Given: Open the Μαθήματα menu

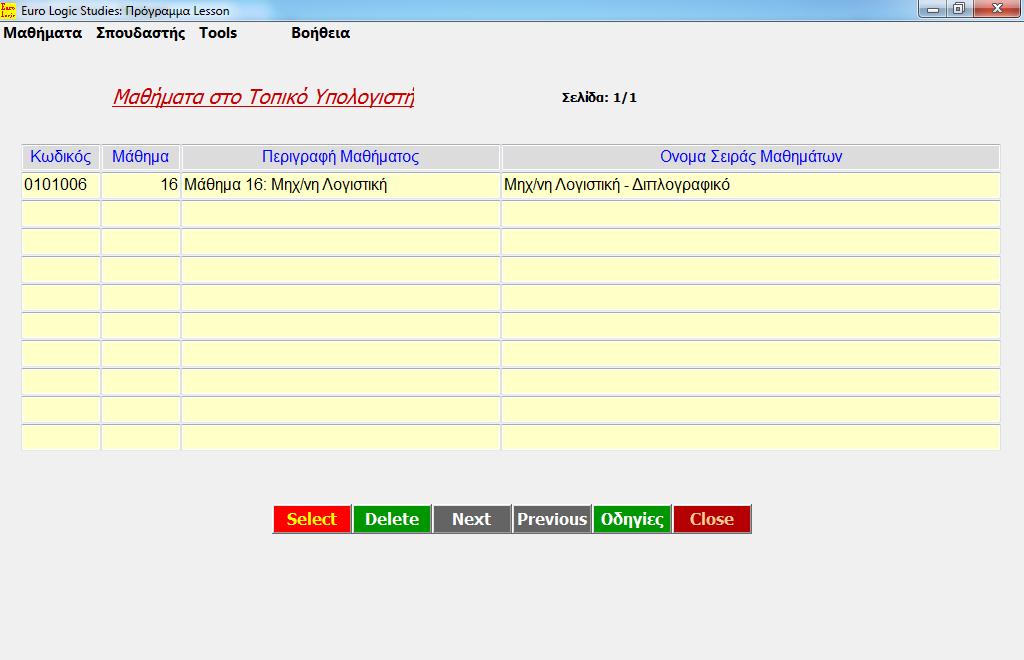Looking at the screenshot, I should coord(42,33).
